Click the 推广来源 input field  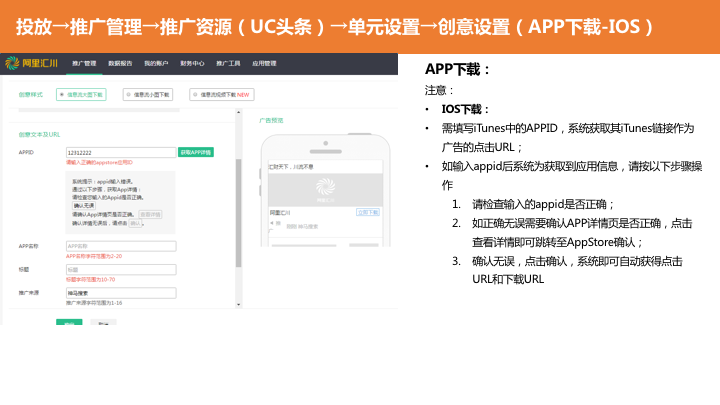[x=121, y=293]
